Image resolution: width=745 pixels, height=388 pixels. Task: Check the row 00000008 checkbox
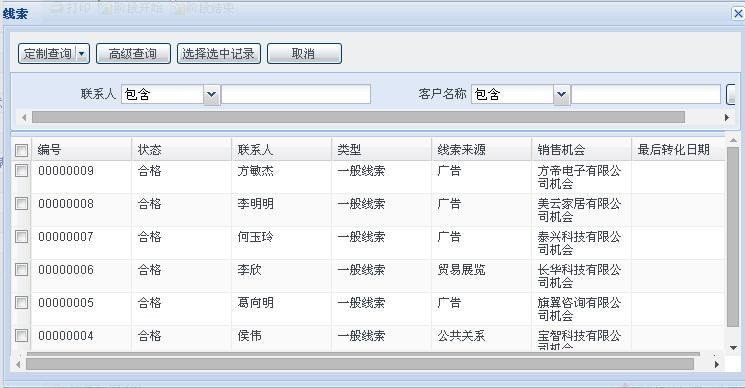pos(21,204)
